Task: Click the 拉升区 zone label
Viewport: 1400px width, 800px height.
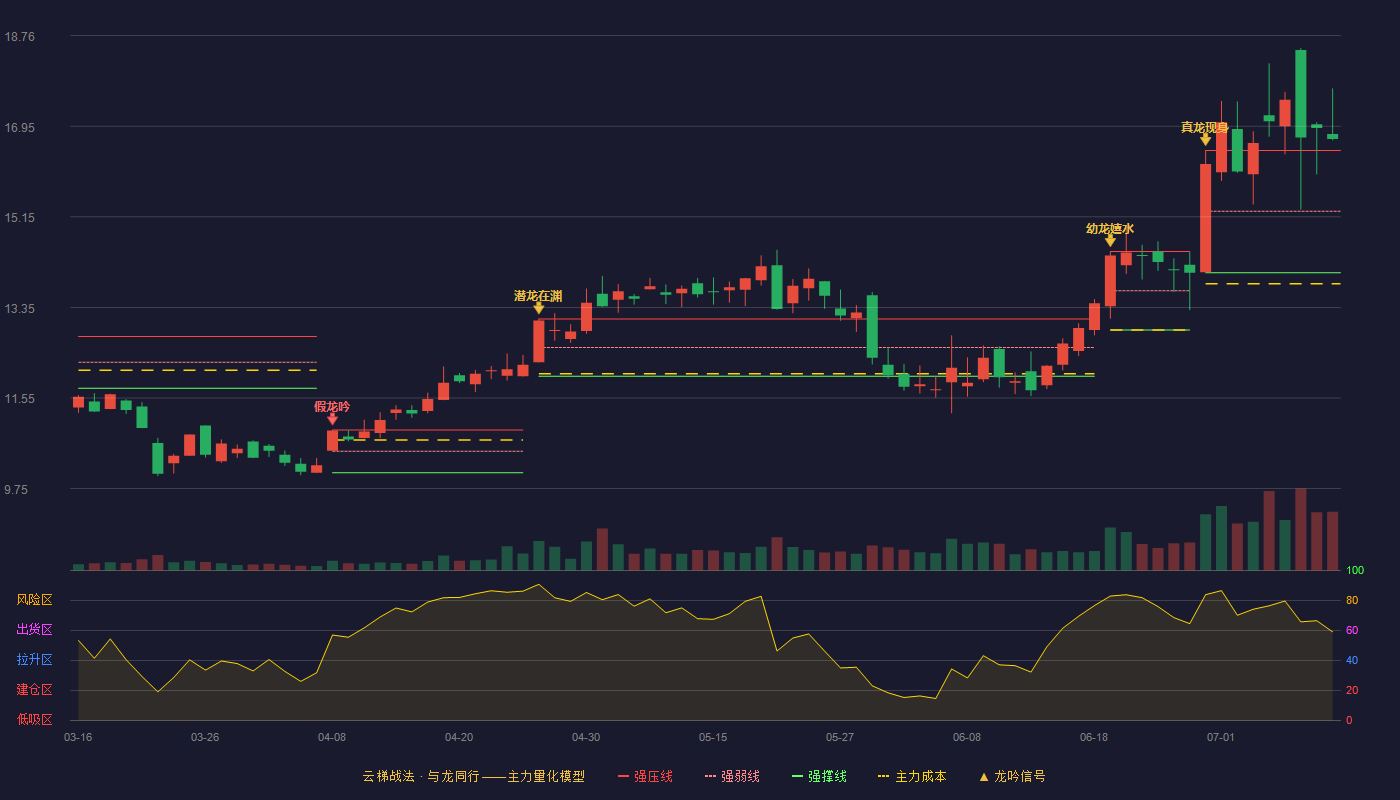Action: [x=35, y=660]
